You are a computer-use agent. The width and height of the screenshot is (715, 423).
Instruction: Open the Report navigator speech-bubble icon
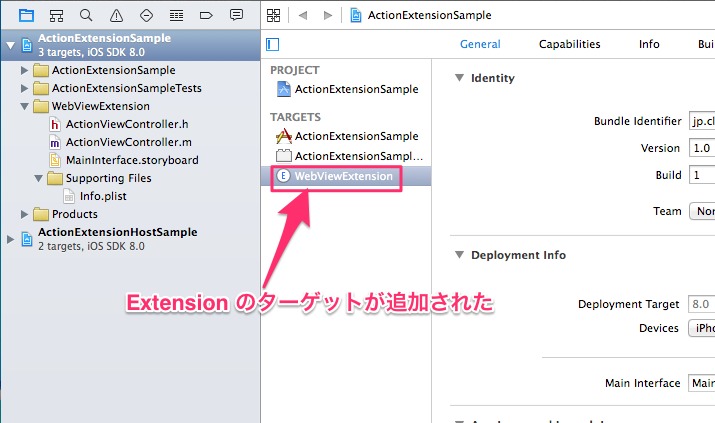(236, 15)
